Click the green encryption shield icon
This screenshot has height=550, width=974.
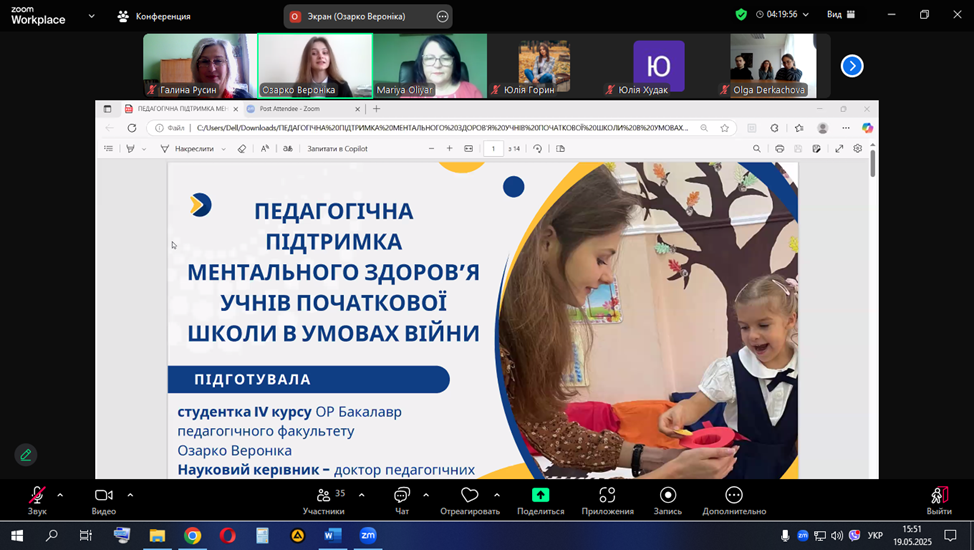[x=741, y=15]
